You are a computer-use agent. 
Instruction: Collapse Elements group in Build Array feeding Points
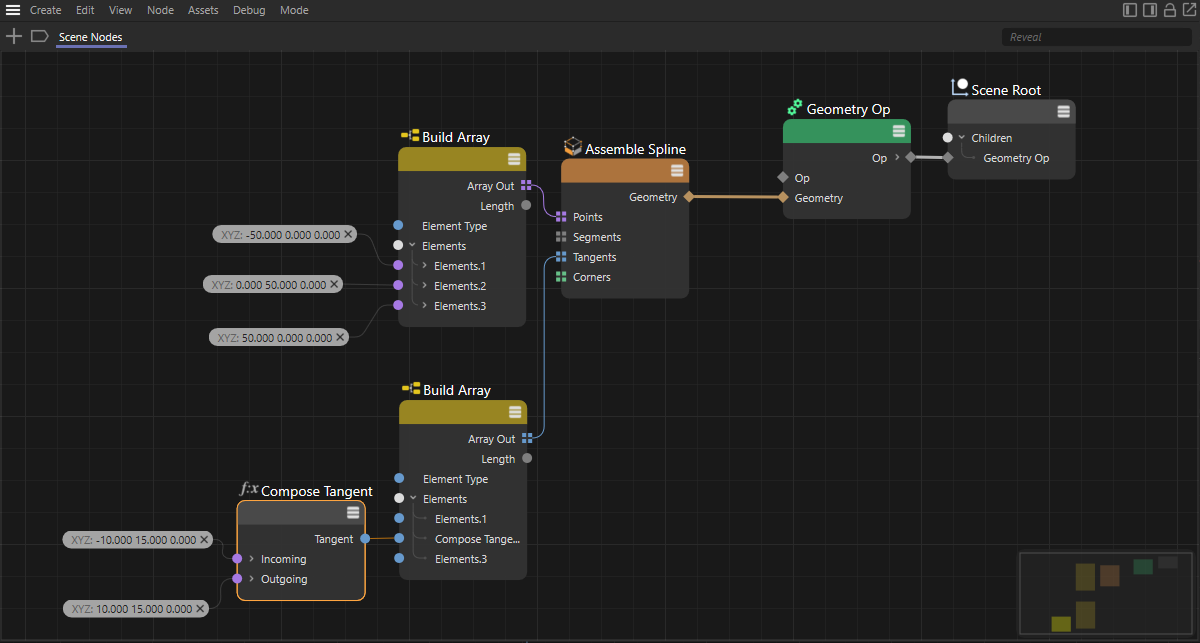point(411,245)
